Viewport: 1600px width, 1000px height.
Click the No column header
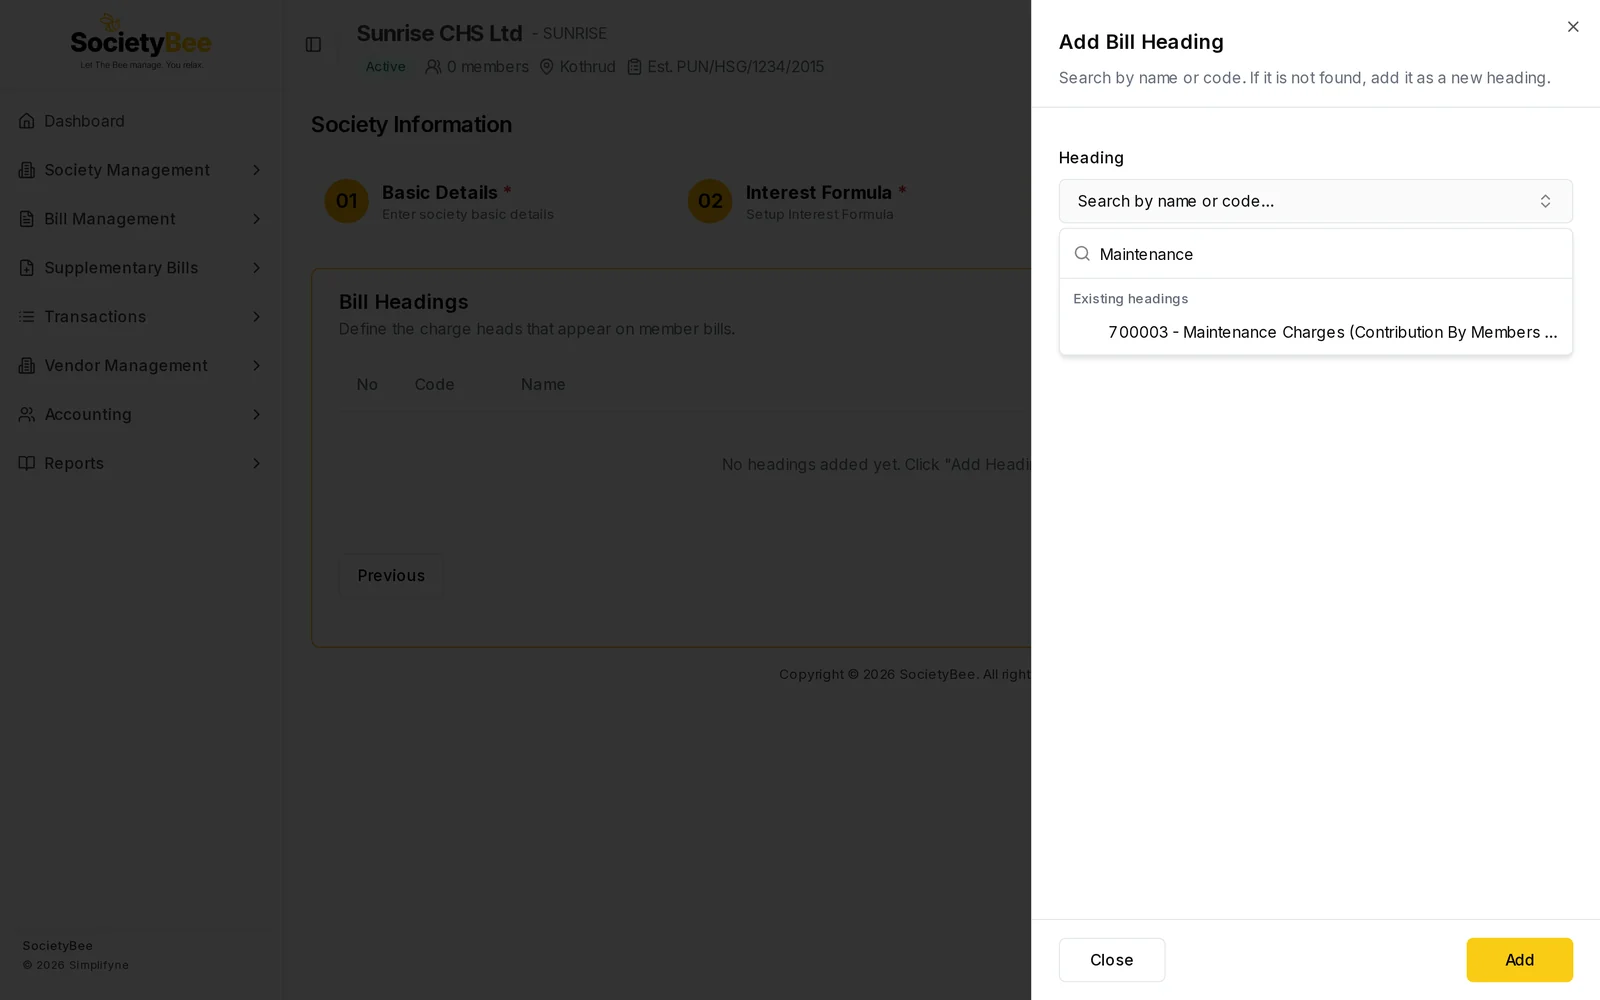367,385
